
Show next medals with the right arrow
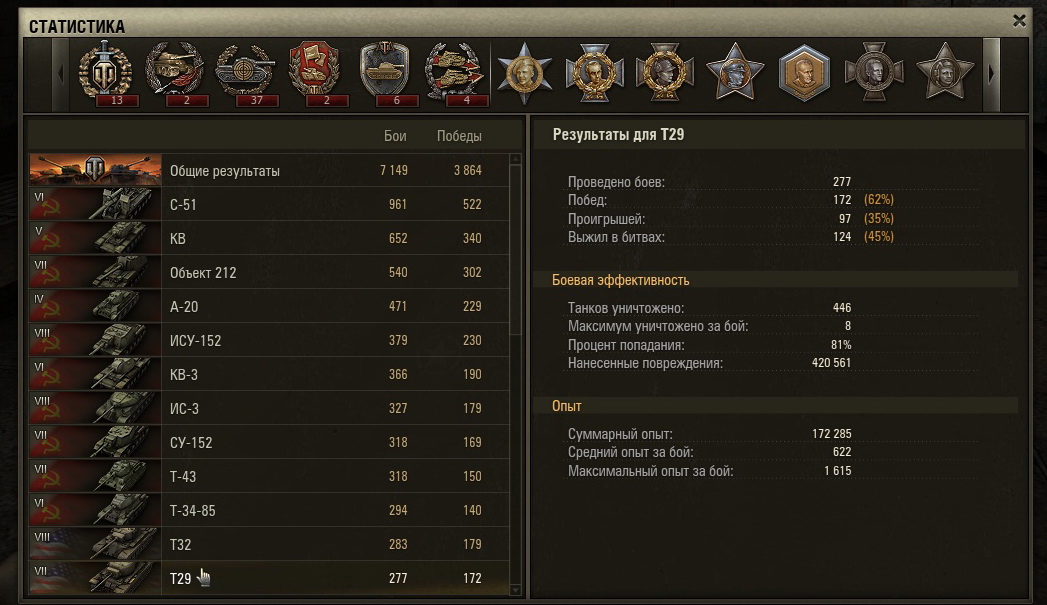(x=991, y=74)
